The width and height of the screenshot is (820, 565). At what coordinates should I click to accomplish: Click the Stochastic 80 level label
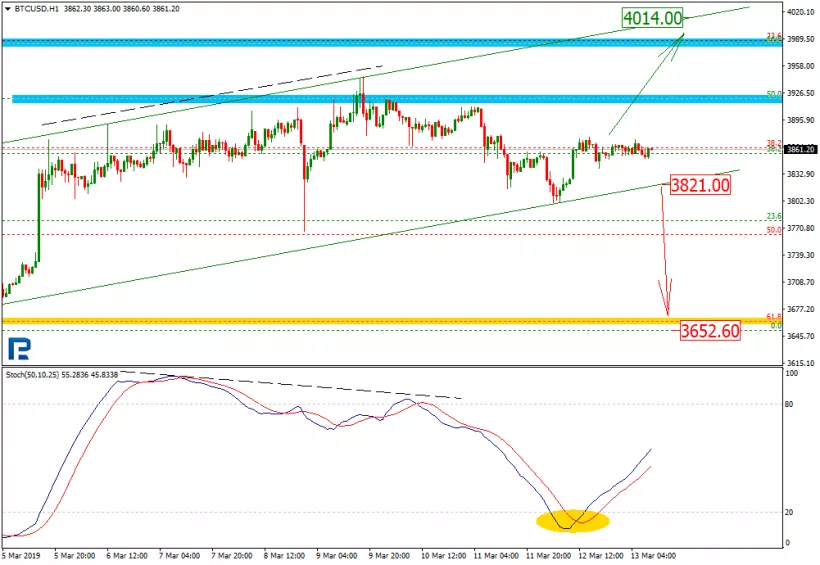pos(790,404)
